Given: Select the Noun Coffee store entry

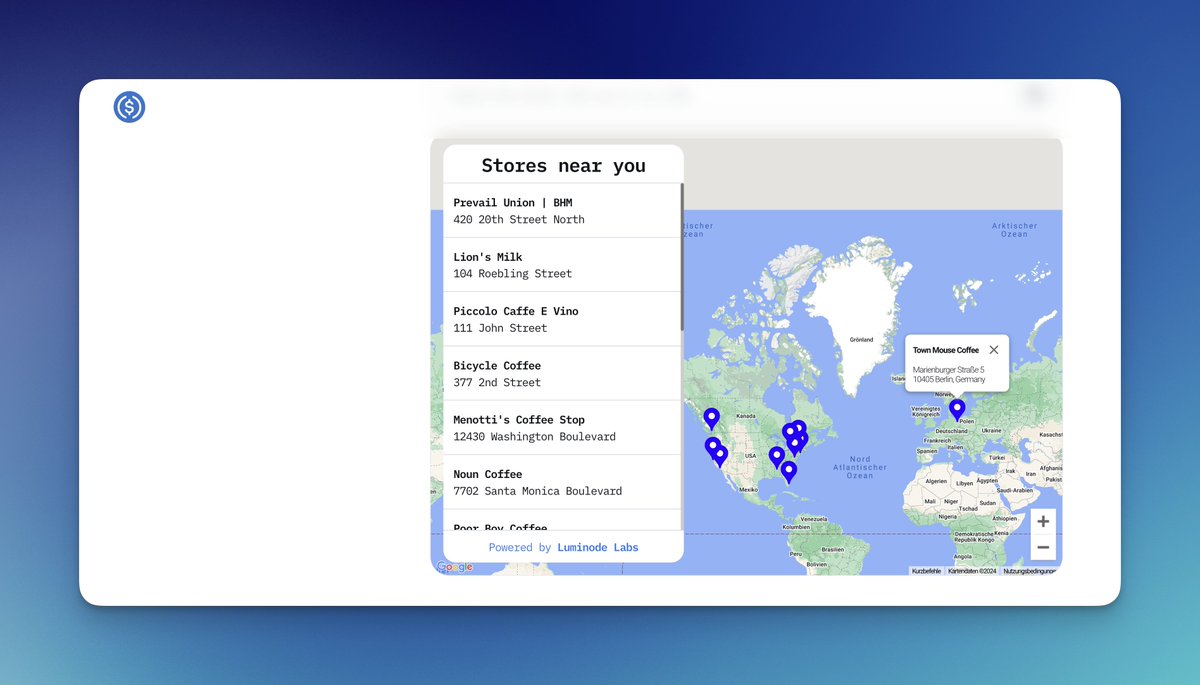Looking at the screenshot, I should 562,482.
